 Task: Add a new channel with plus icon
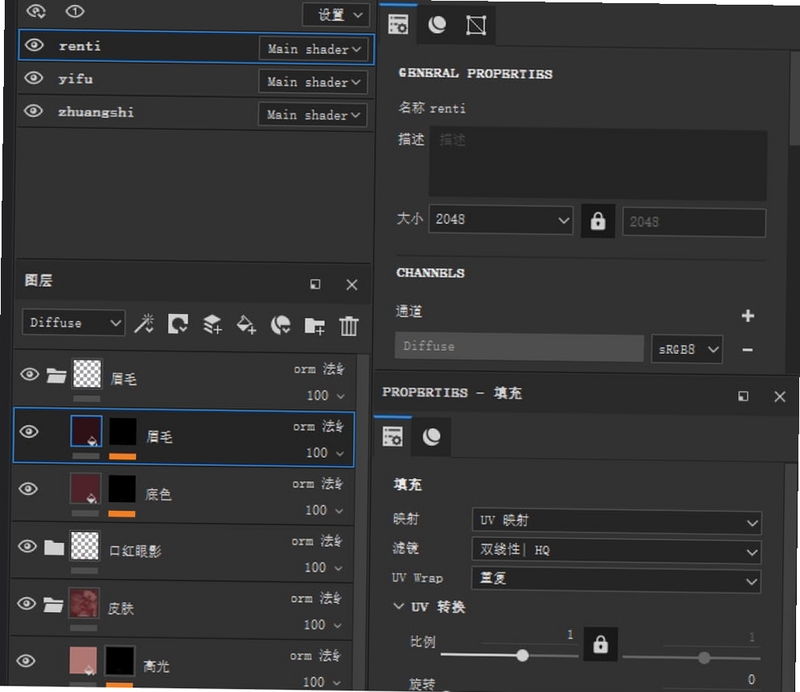(747, 316)
